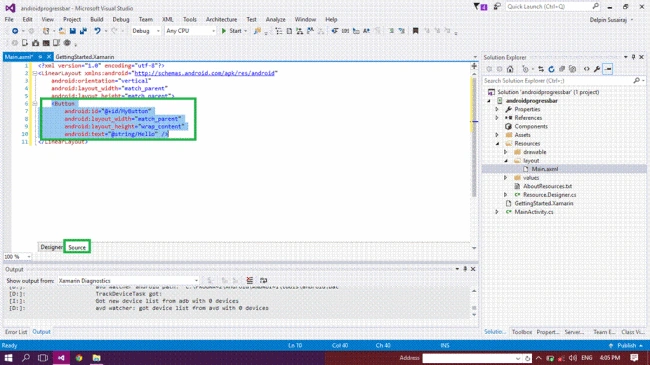Image resolution: width=650 pixels, height=365 pixels.
Task: Click the View Code icon in Solution Explorer
Action: tap(587, 69)
